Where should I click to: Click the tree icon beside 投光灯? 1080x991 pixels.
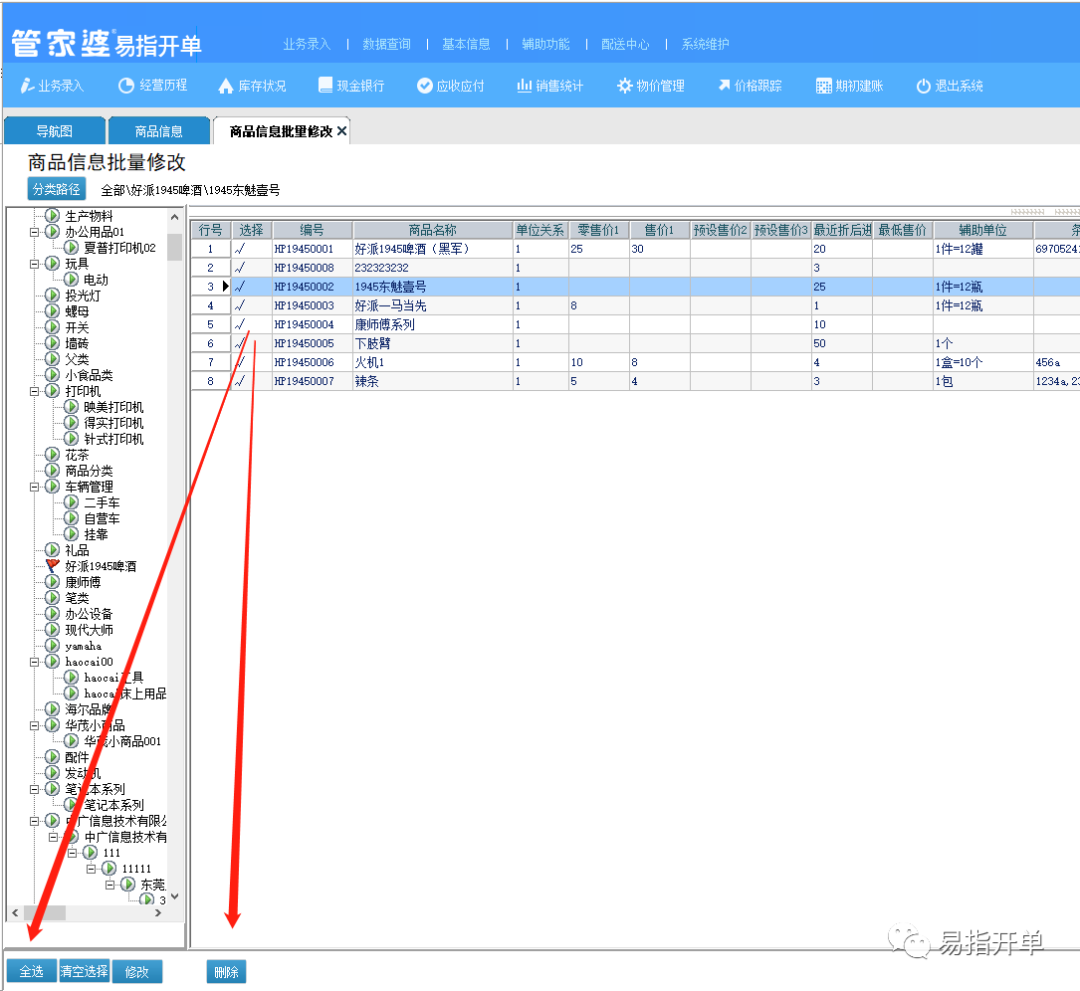(52, 295)
